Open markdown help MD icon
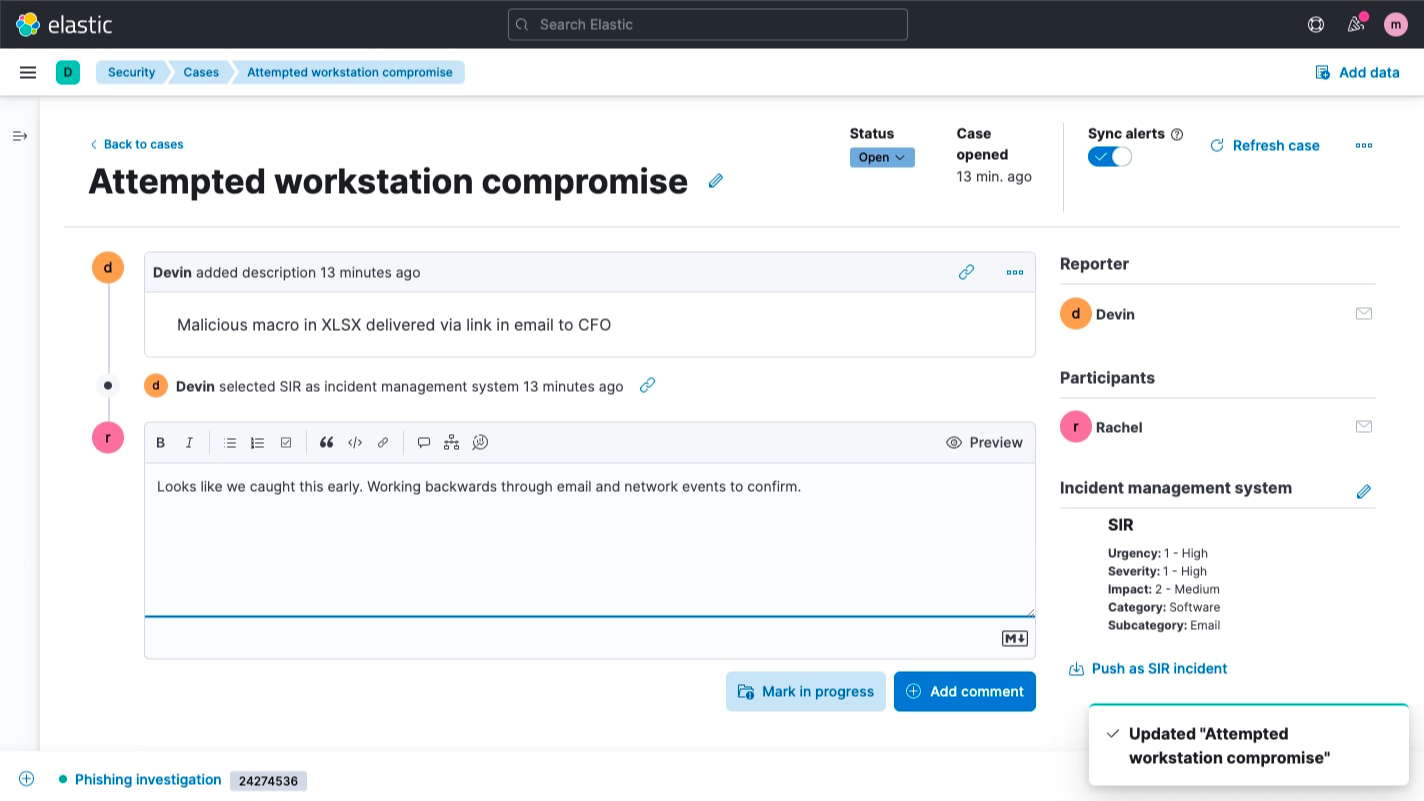The height and width of the screenshot is (801, 1424). (1015, 638)
